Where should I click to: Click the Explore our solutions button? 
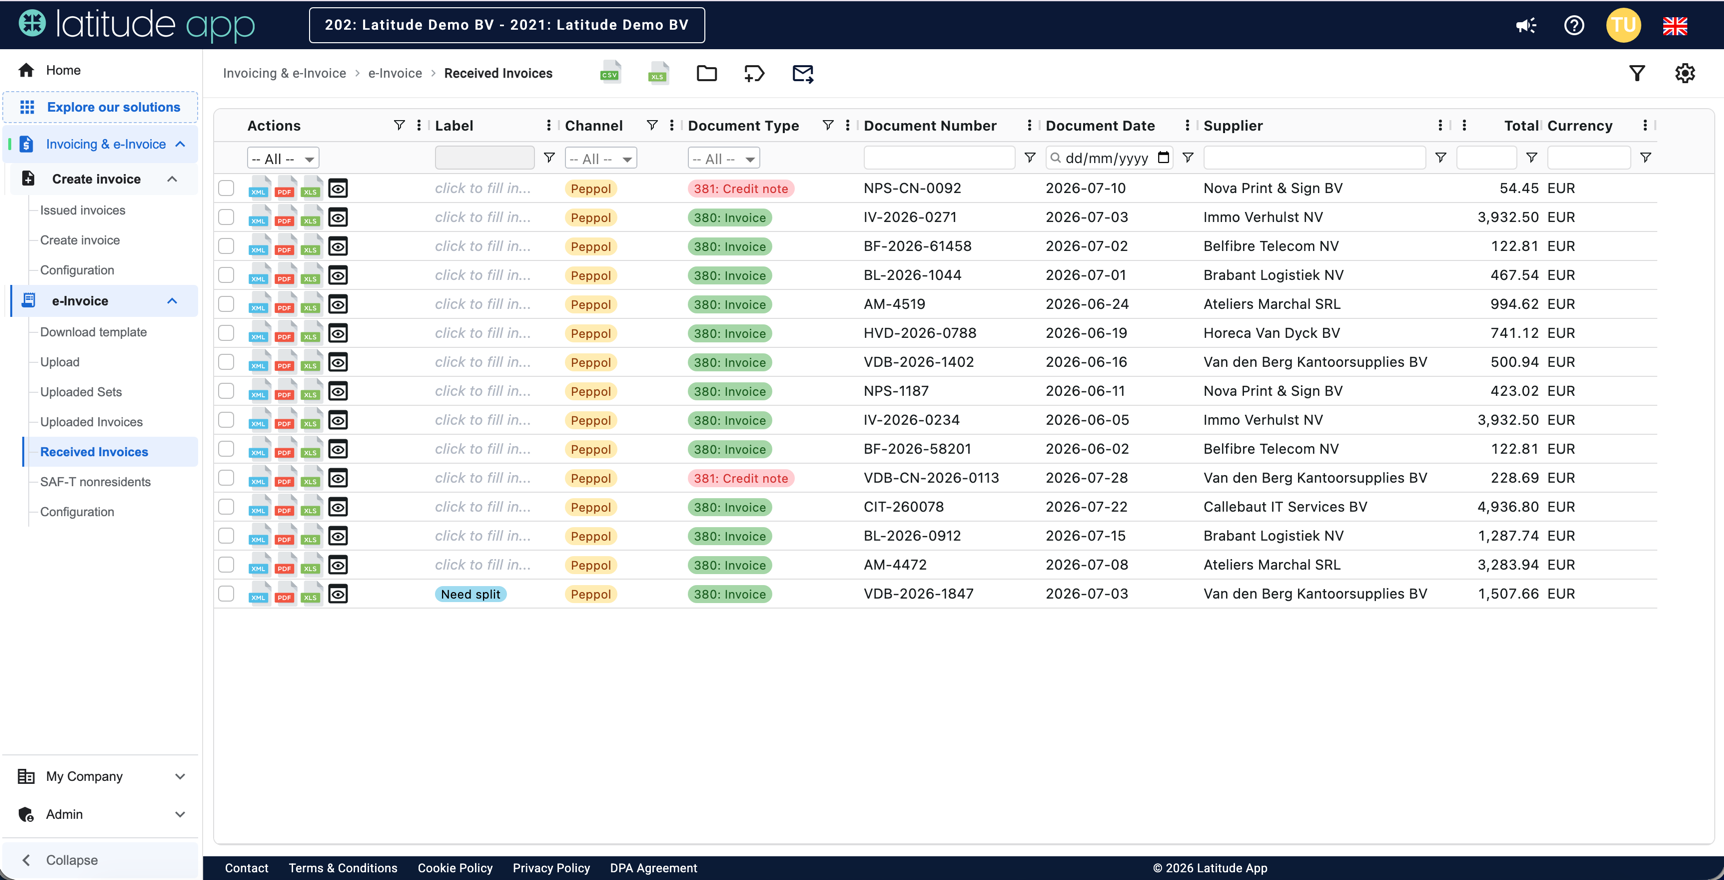coord(101,107)
